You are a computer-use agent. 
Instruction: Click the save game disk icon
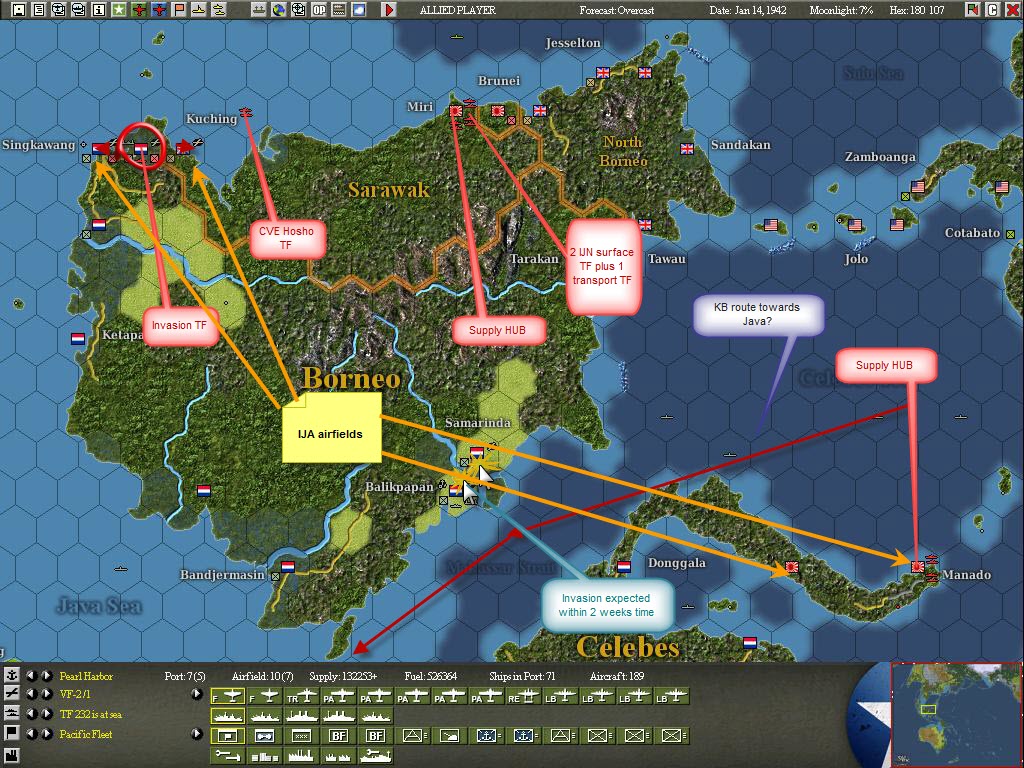coord(18,9)
